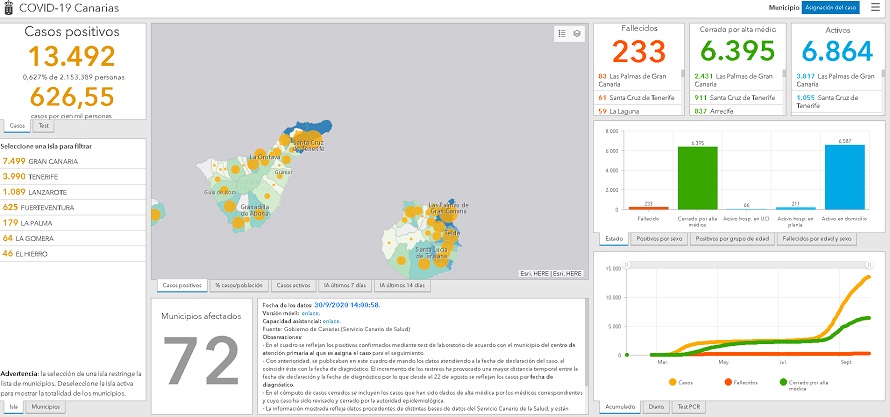Select the Municipios tab

point(44,408)
